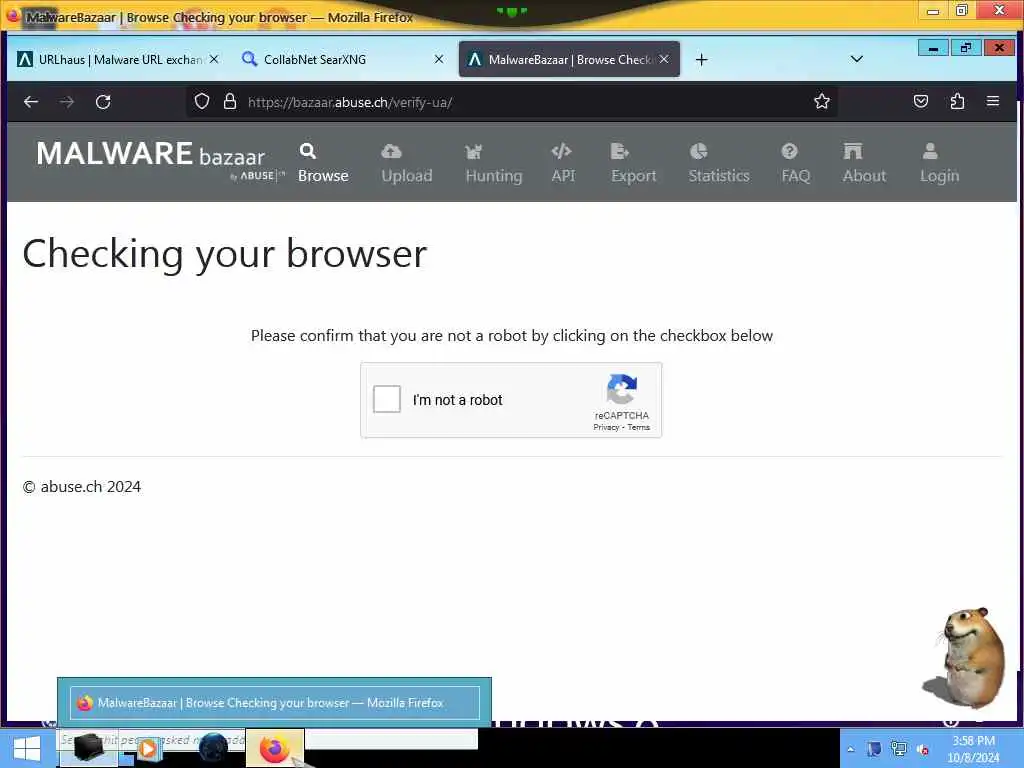Open the Upload cloud icon

tap(391, 152)
